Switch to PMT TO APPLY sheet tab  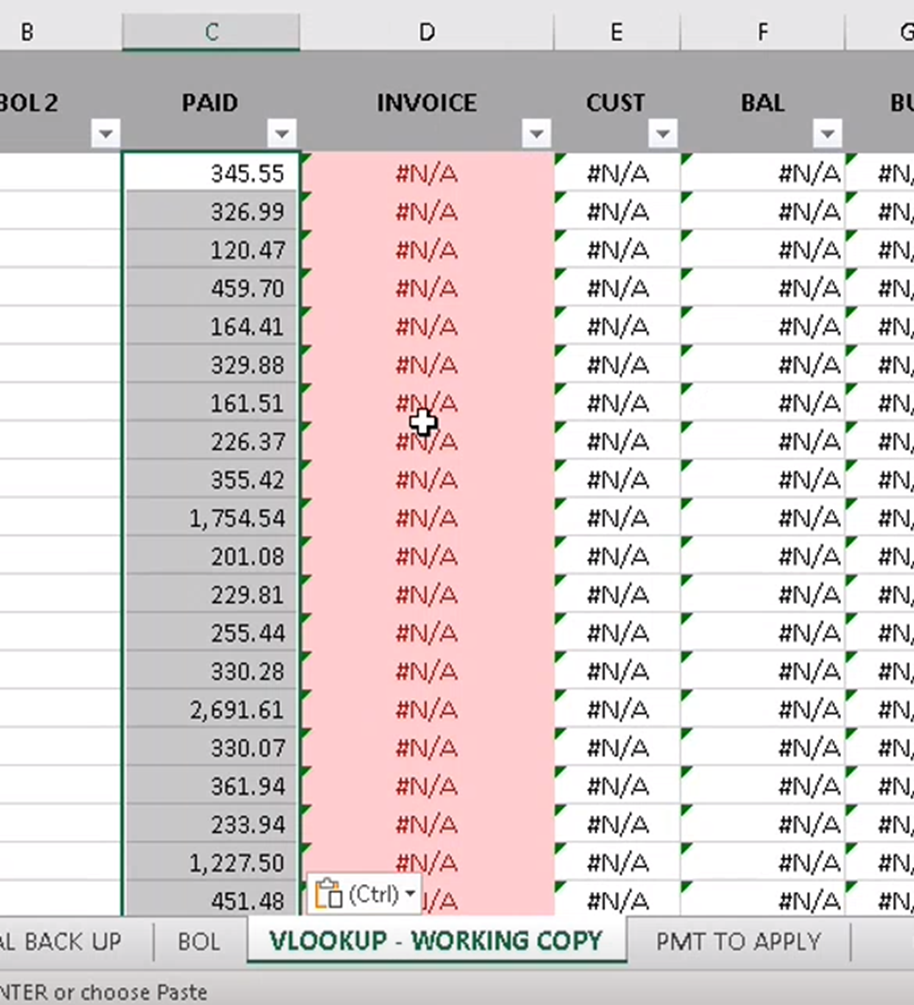[738, 942]
